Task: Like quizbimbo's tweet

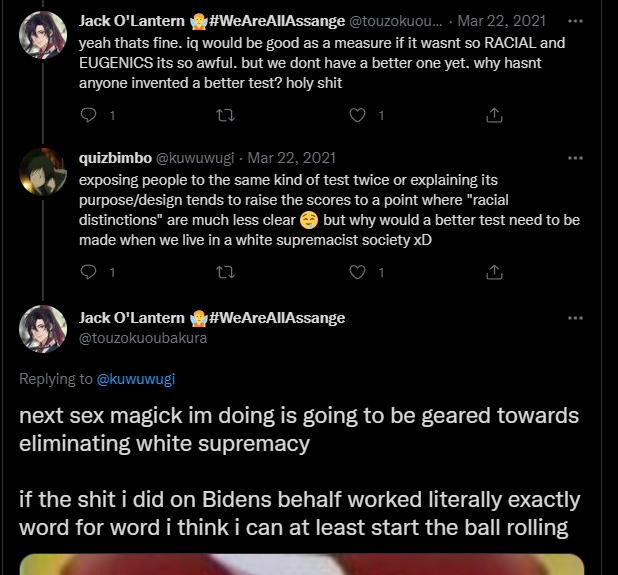Action: tap(357, 271)
